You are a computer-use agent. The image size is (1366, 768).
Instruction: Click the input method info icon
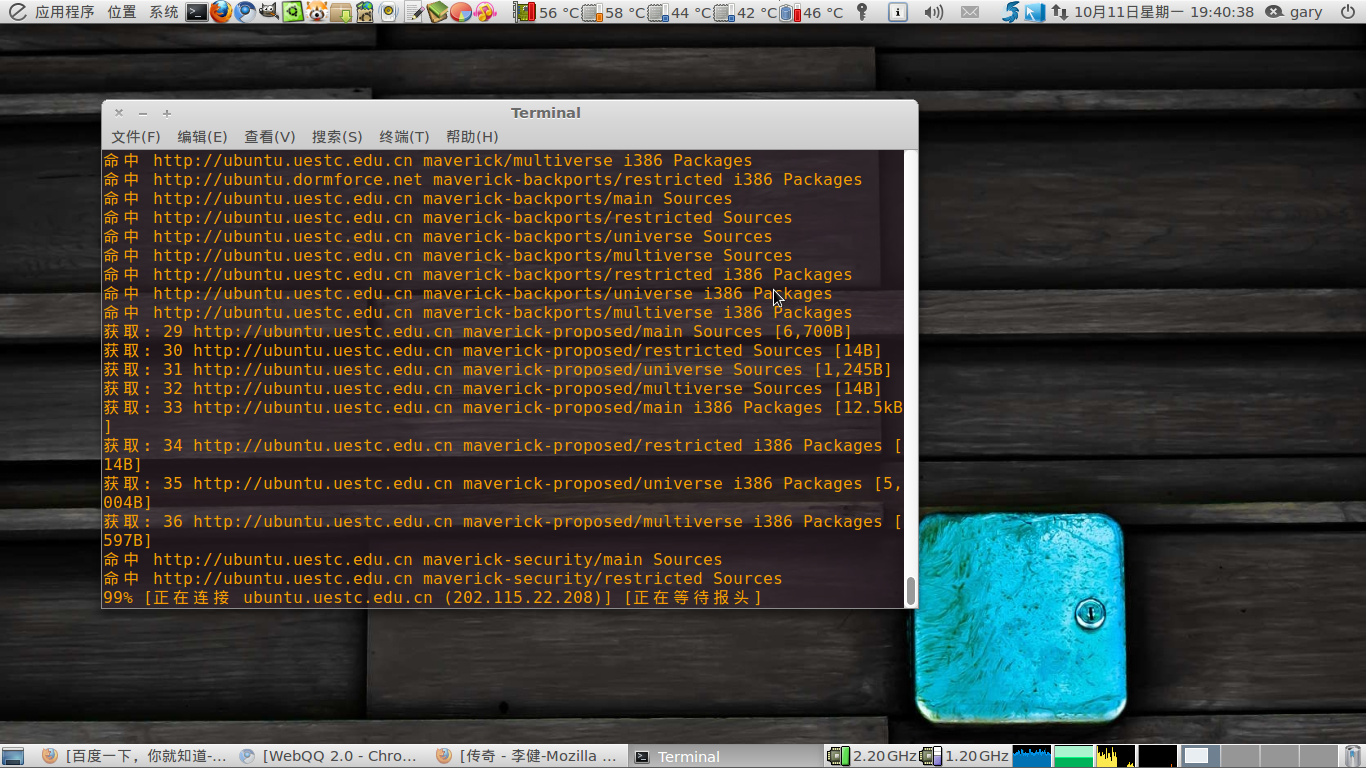(x=898, y=12)
